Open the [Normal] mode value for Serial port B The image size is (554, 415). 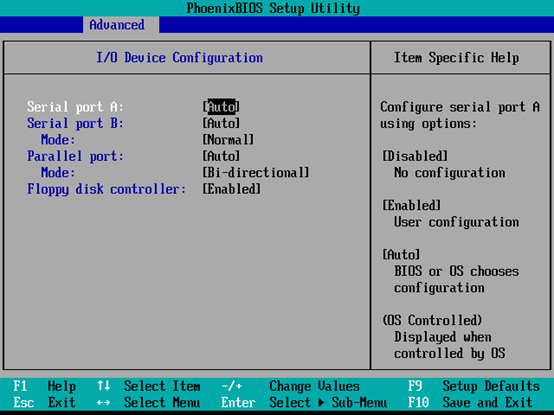[x=228, y=140]
